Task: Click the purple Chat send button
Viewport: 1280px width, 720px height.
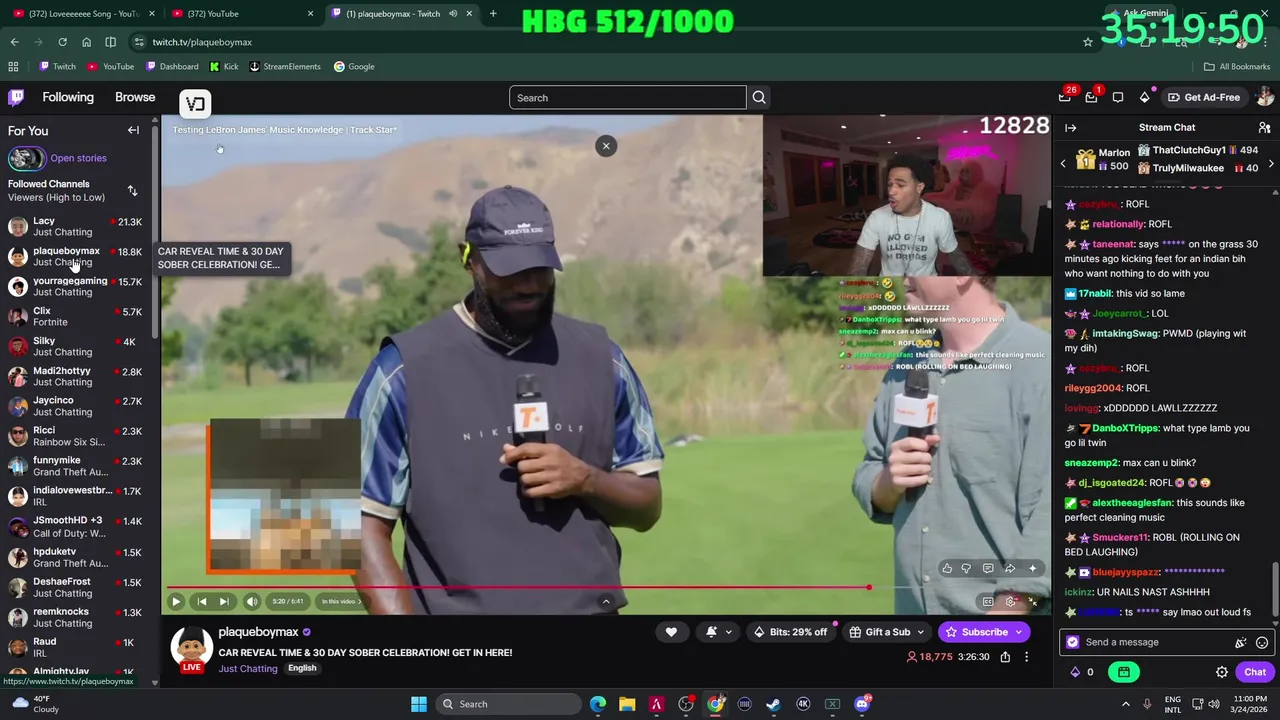Action: [1255, 672]
